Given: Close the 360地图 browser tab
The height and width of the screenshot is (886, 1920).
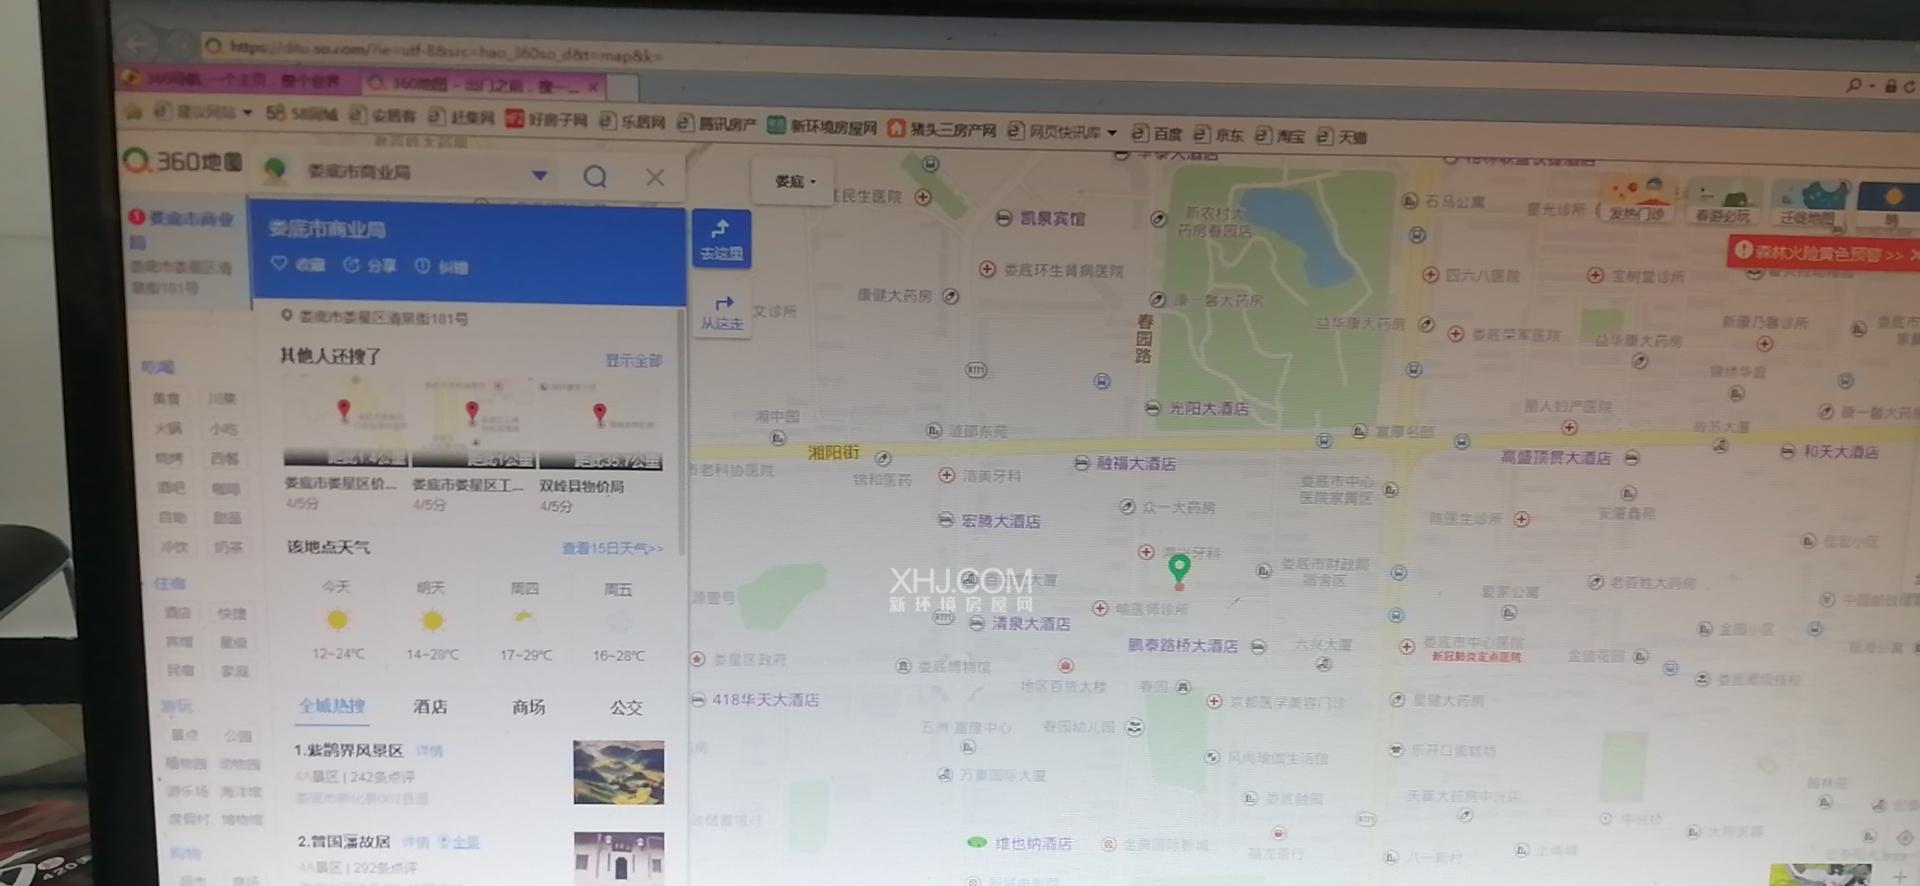Looking at the screenshot, I should click(592, 87).
